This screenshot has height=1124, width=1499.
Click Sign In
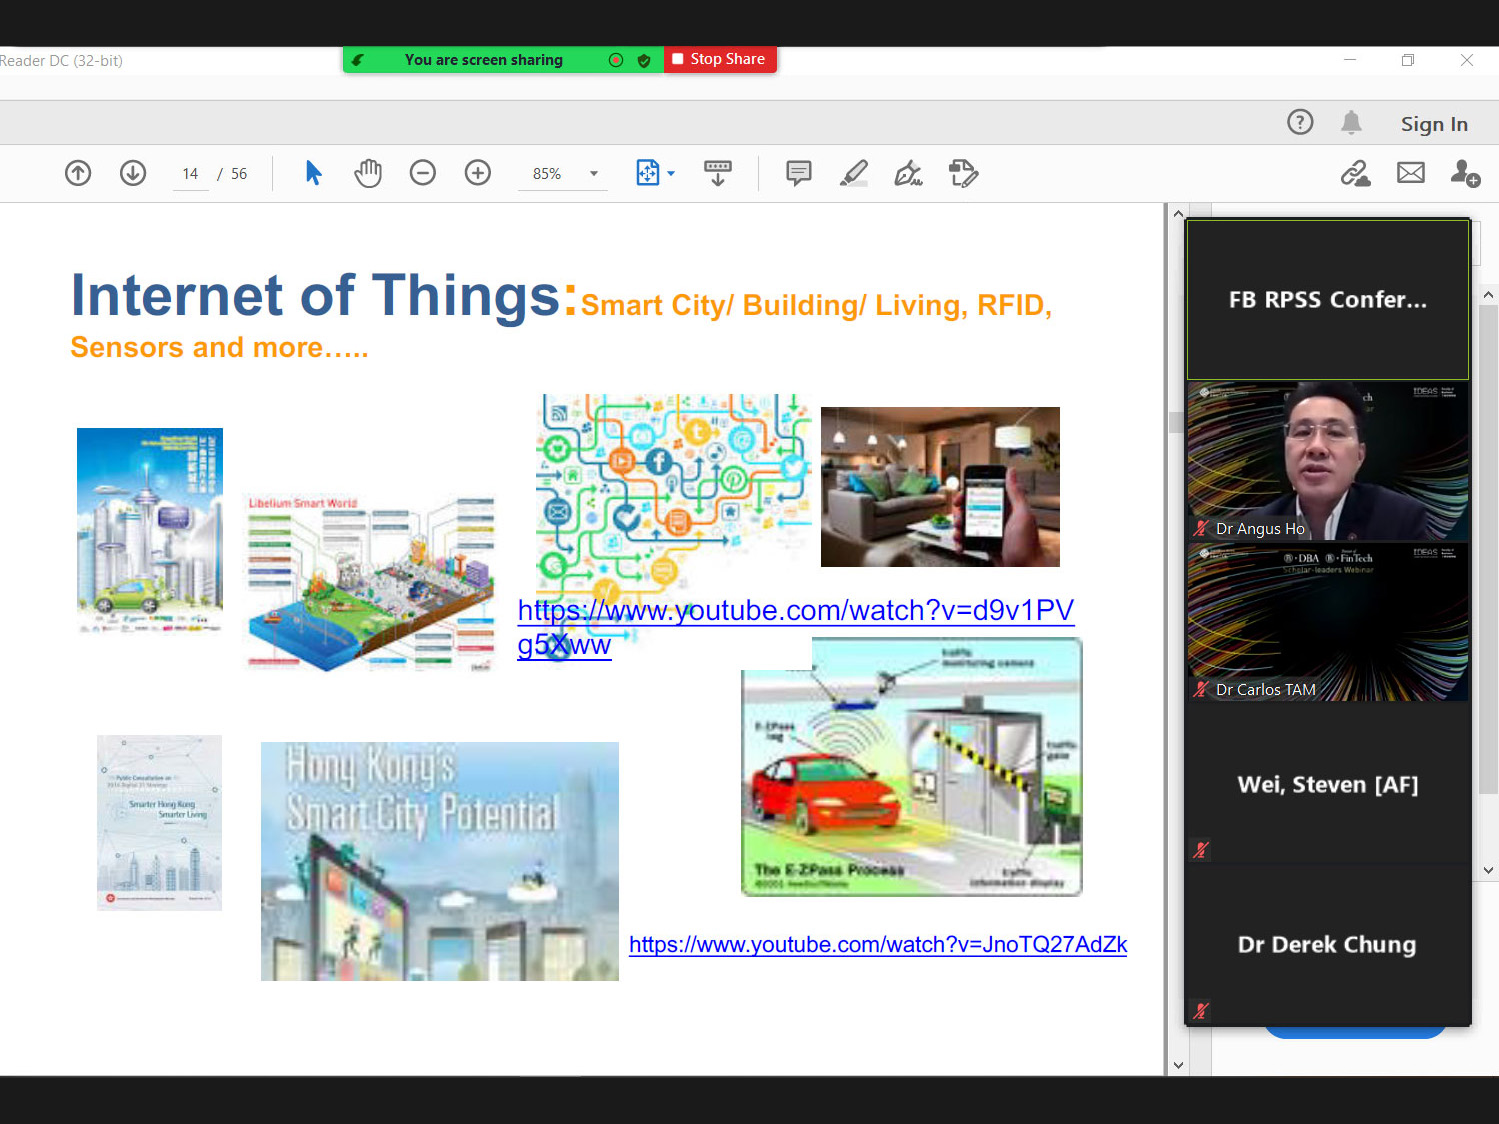(1433, 124)
